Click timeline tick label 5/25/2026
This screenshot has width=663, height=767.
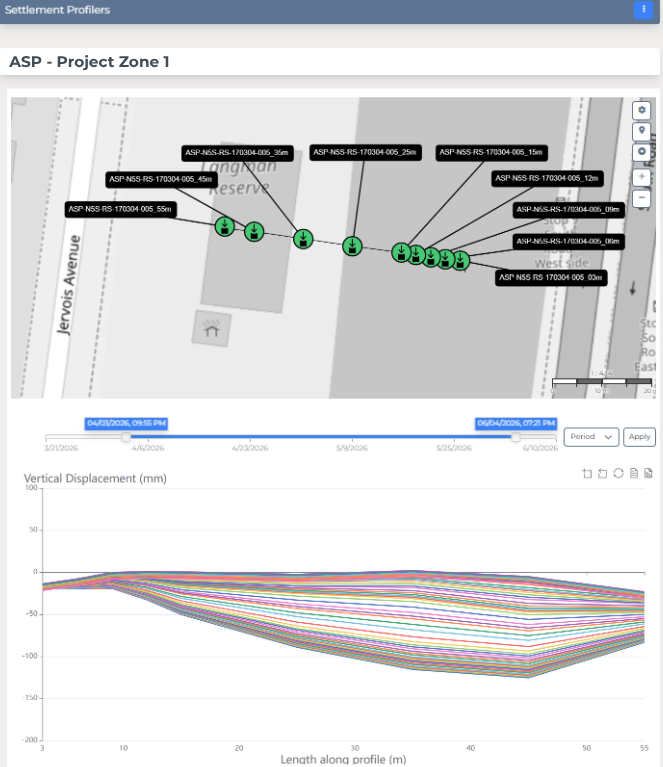click(454, 448)
